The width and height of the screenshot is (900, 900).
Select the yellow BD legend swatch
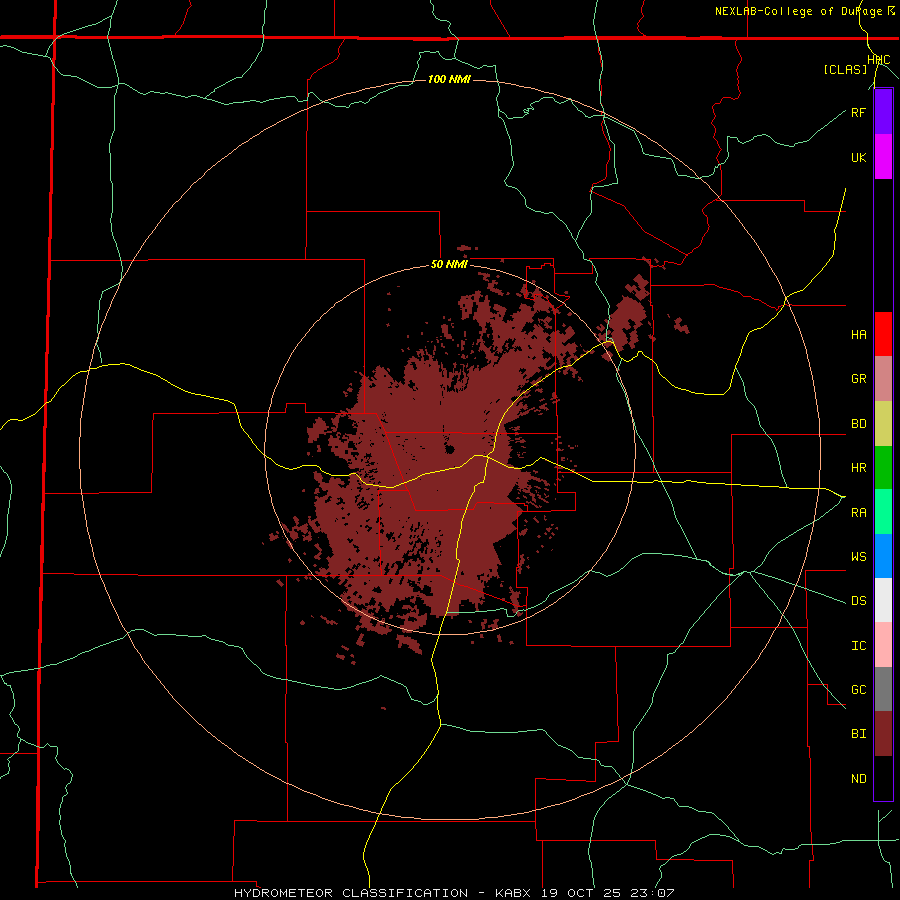click(x=883, y=424)
